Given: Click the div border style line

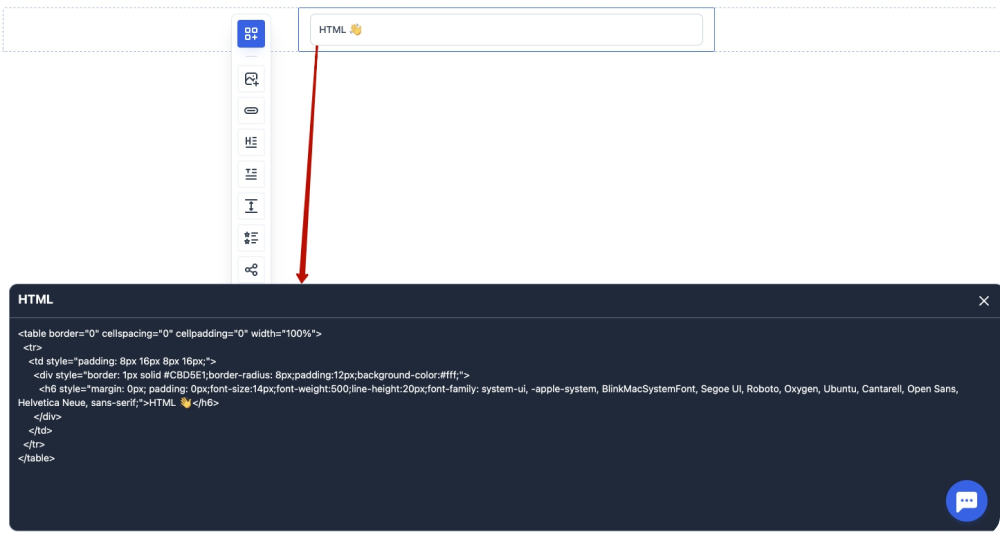Looking at the screenshot, I should point(251,375).
